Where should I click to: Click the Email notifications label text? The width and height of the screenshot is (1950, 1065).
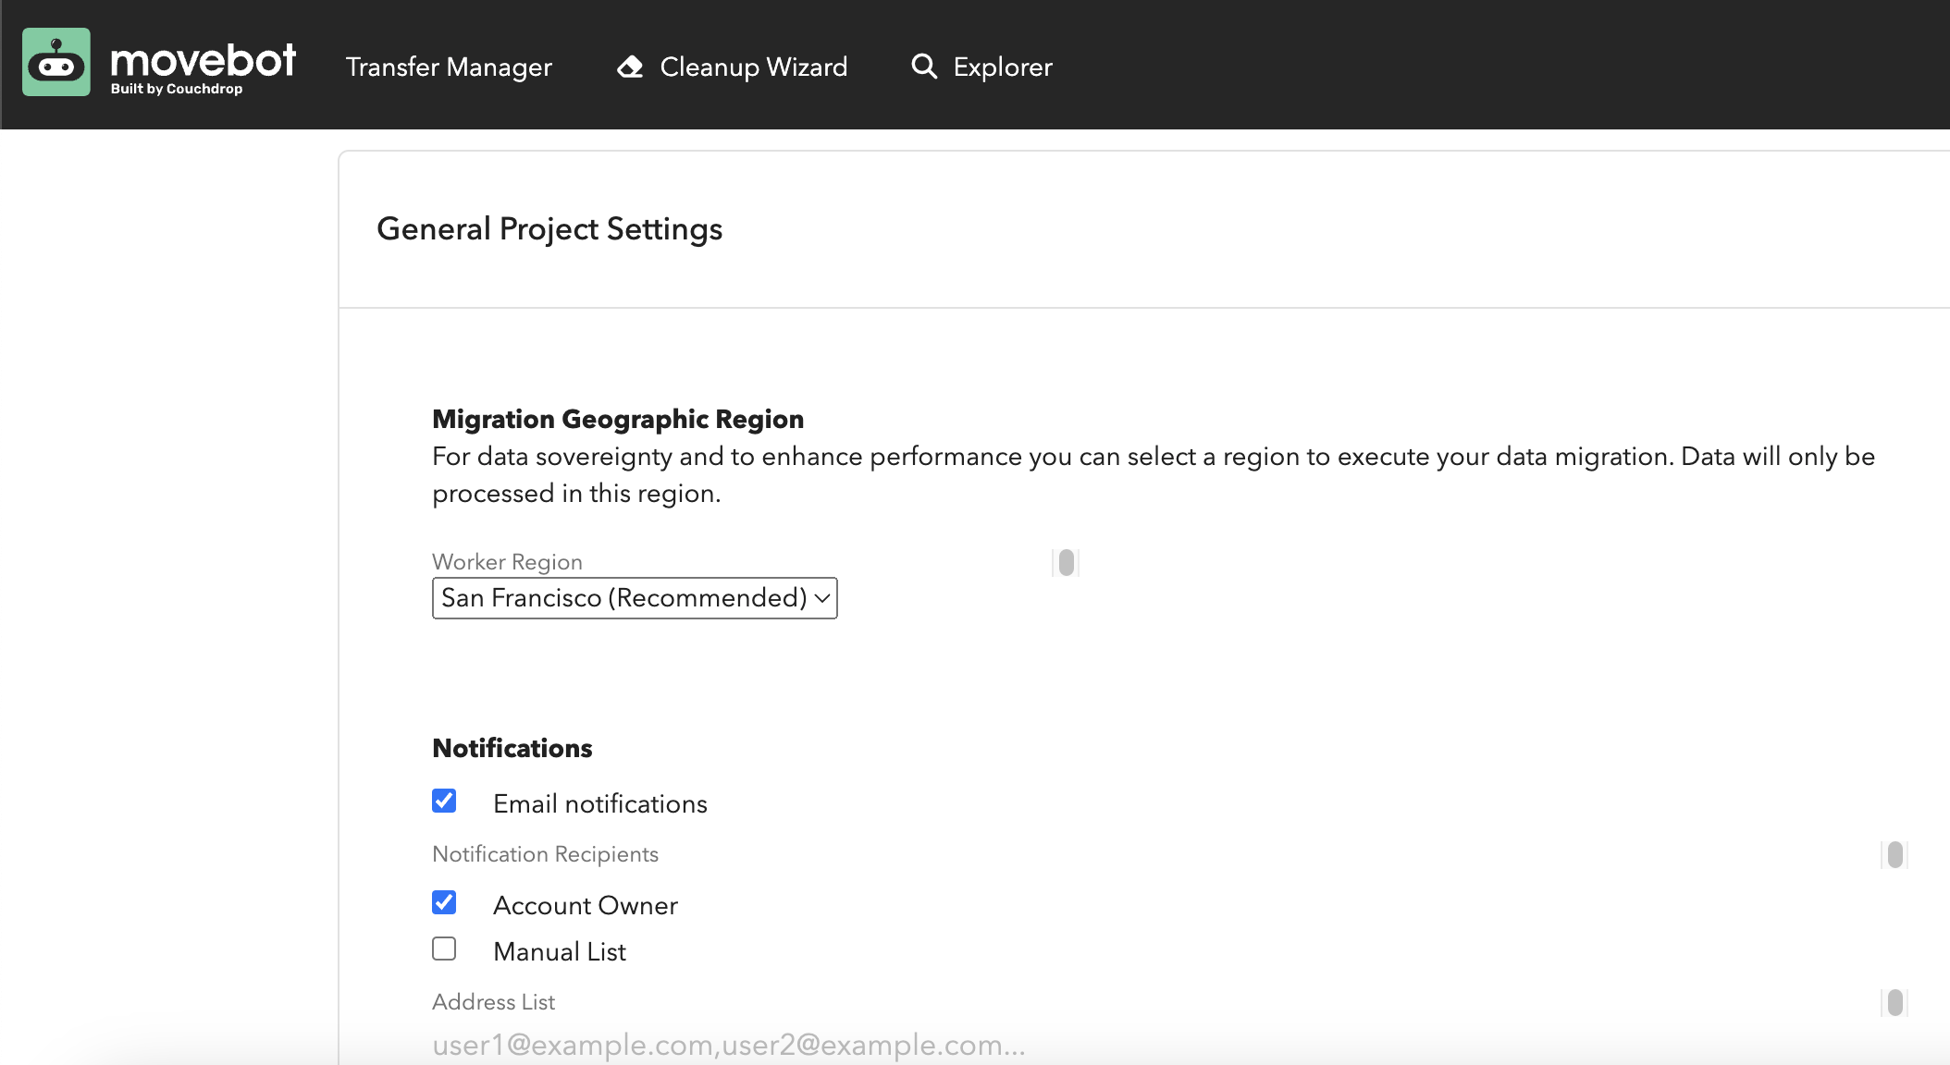click(599, 804)
